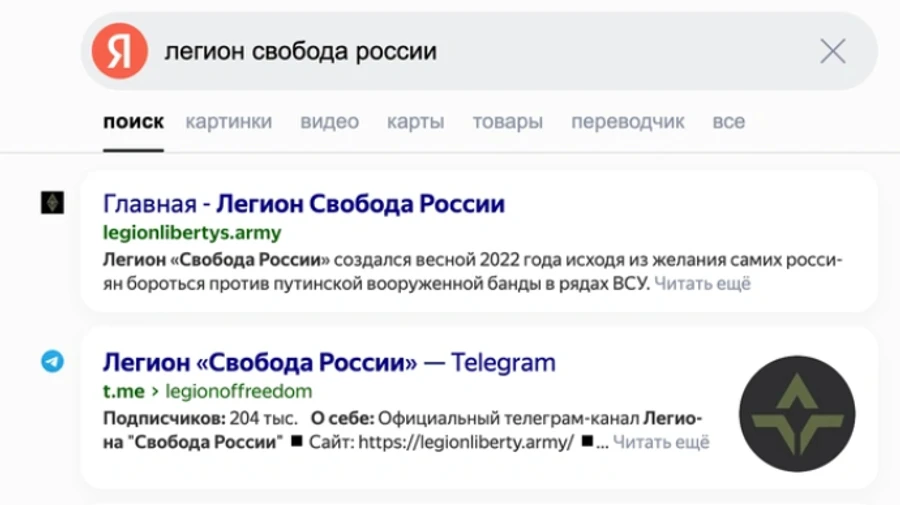Select the 'поиск' tab

tap(134, 122)
